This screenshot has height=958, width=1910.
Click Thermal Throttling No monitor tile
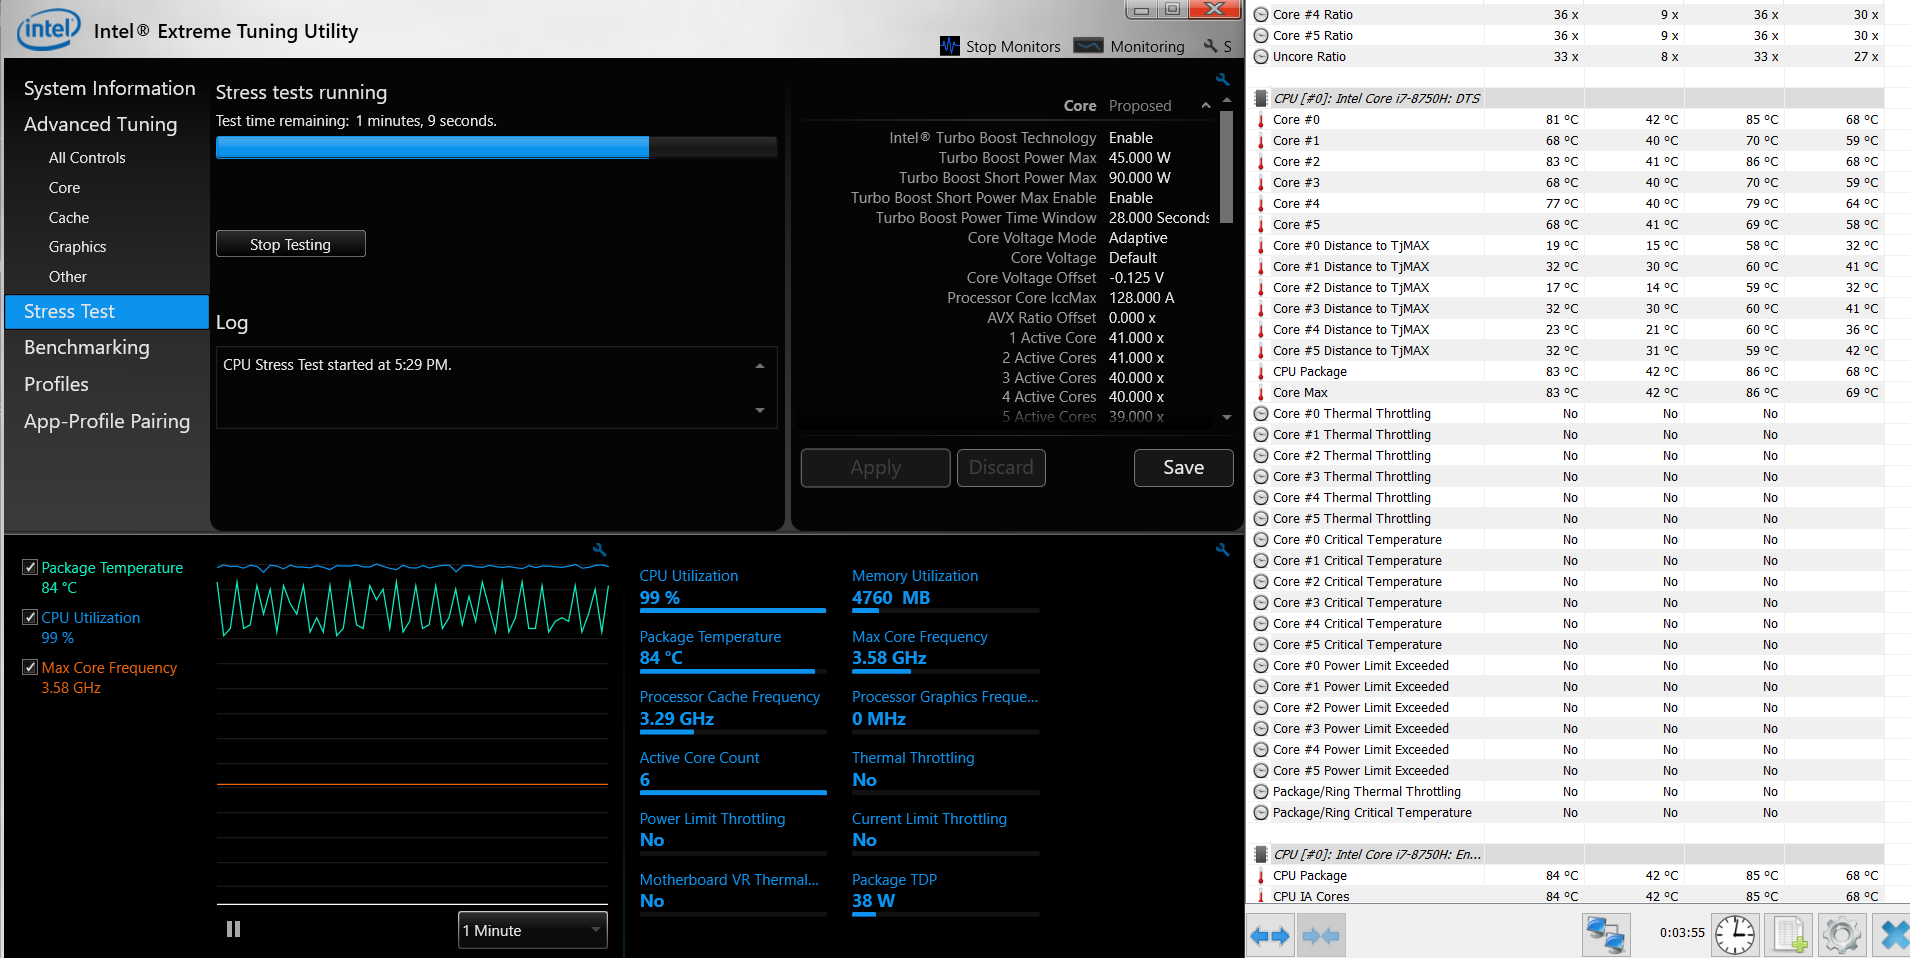(x=945, y=771)
